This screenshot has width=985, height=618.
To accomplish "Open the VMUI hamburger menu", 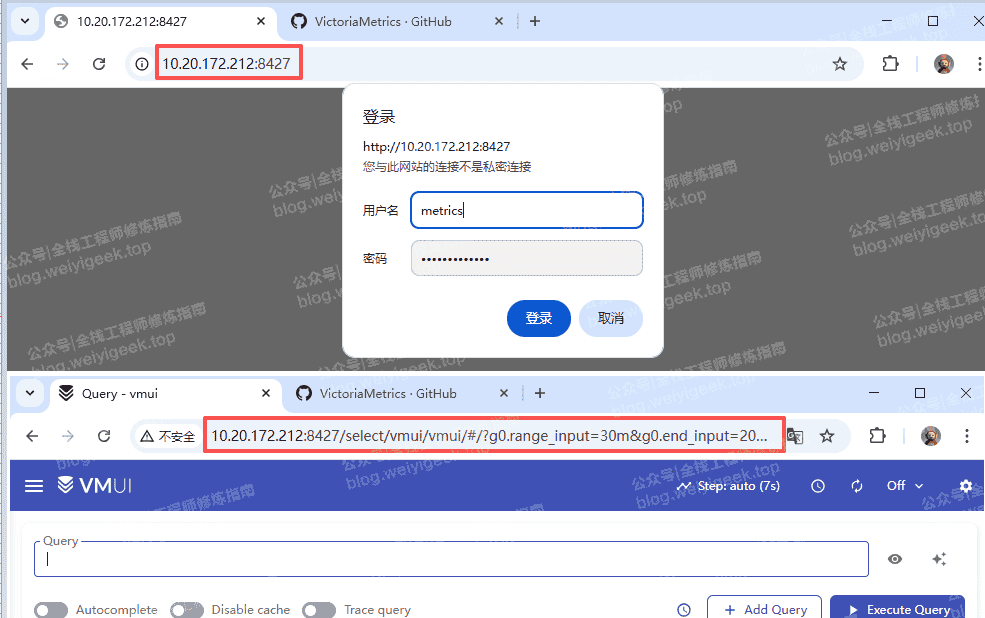I will (x=34, y=486).
